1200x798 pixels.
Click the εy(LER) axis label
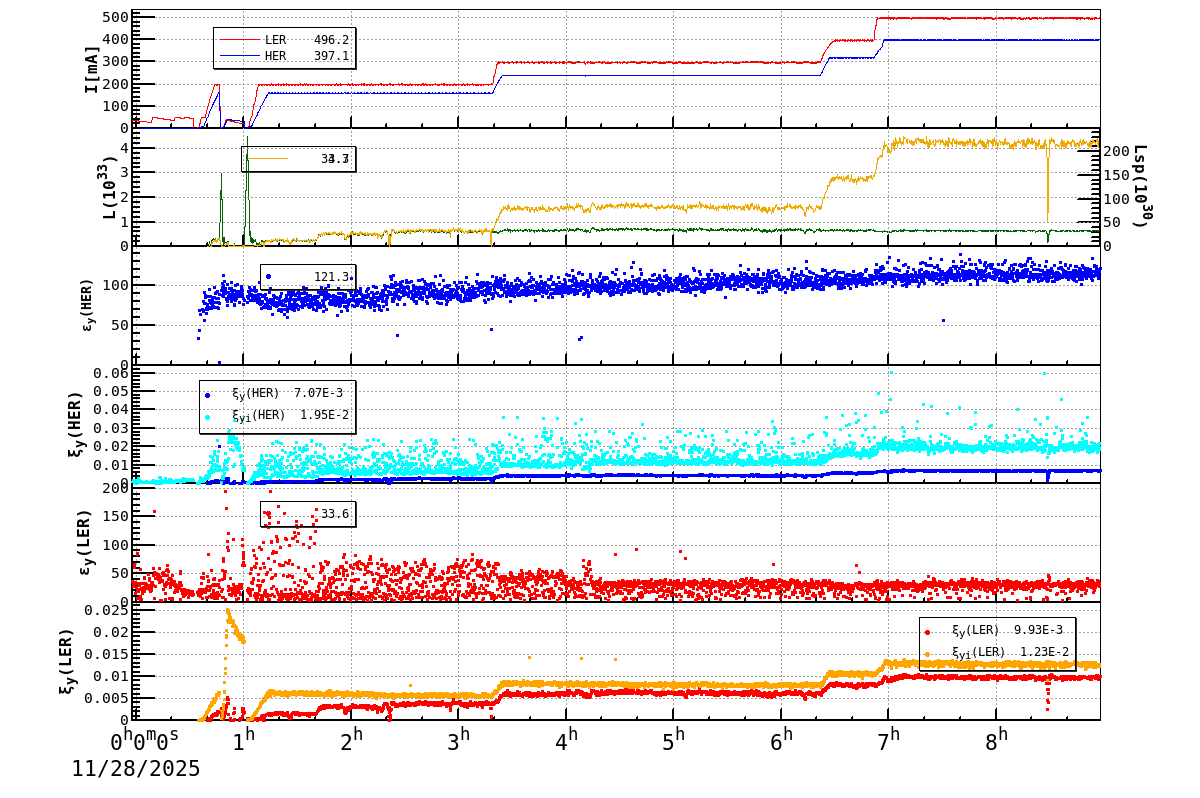click(86, 541)
